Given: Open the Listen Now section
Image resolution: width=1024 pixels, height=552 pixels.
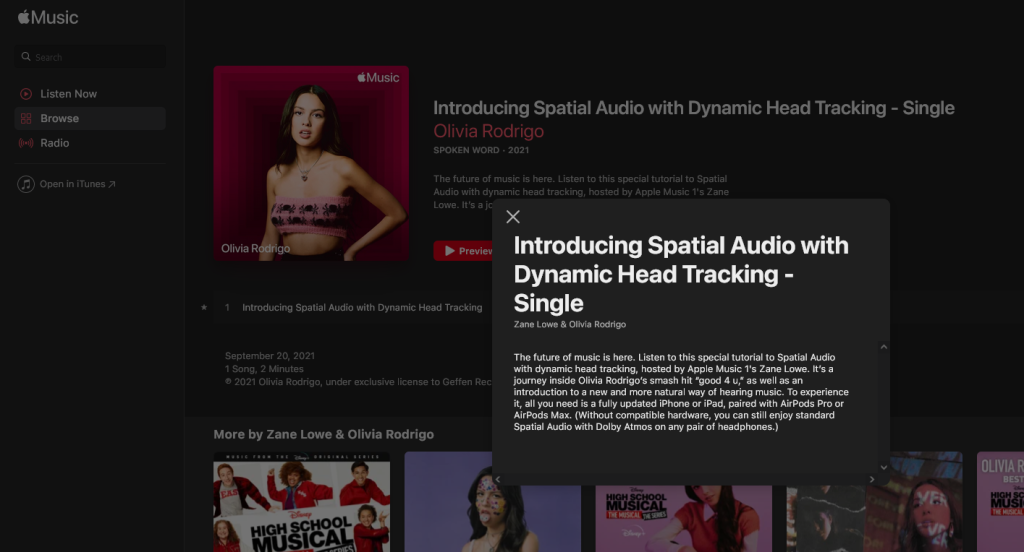Looking at the screenshot, I should coord(68,94).
